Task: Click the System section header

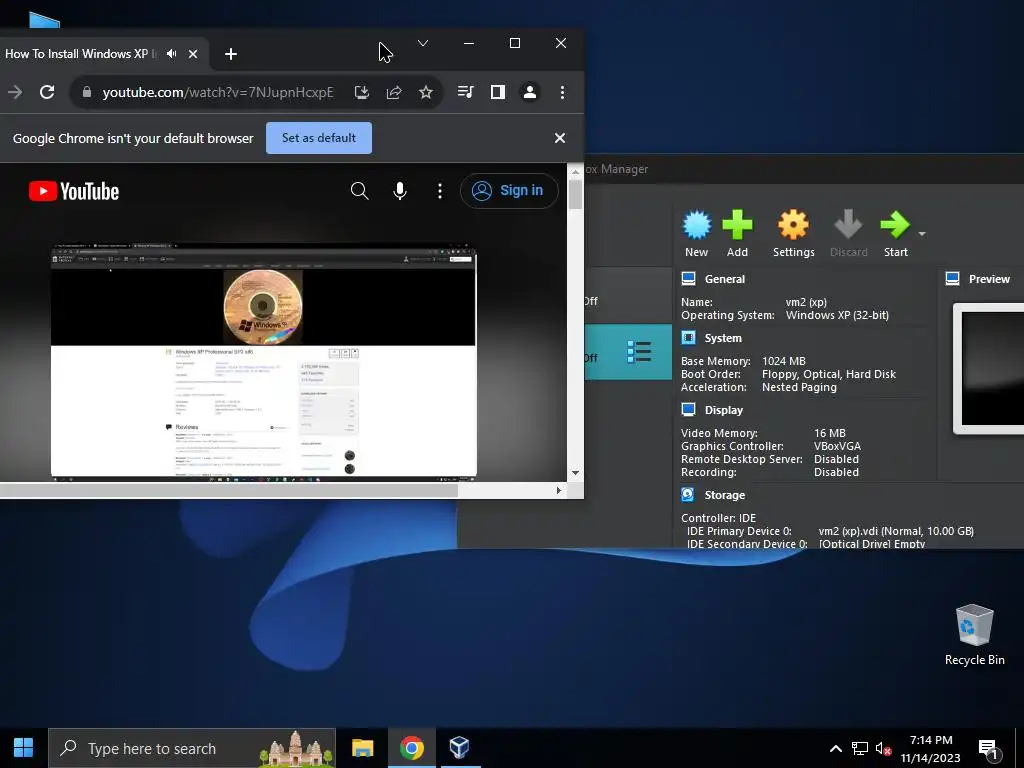Action: [723, 338]
